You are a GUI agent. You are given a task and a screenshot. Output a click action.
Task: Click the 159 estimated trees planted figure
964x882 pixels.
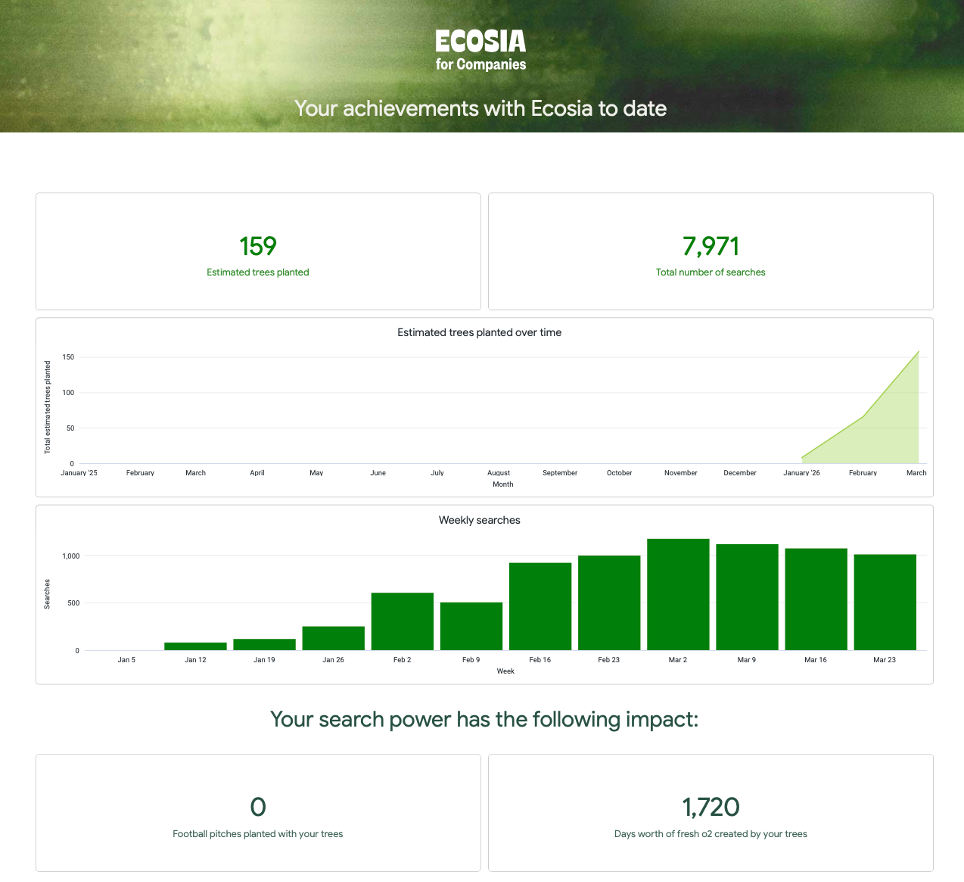[x=258, y=246]
